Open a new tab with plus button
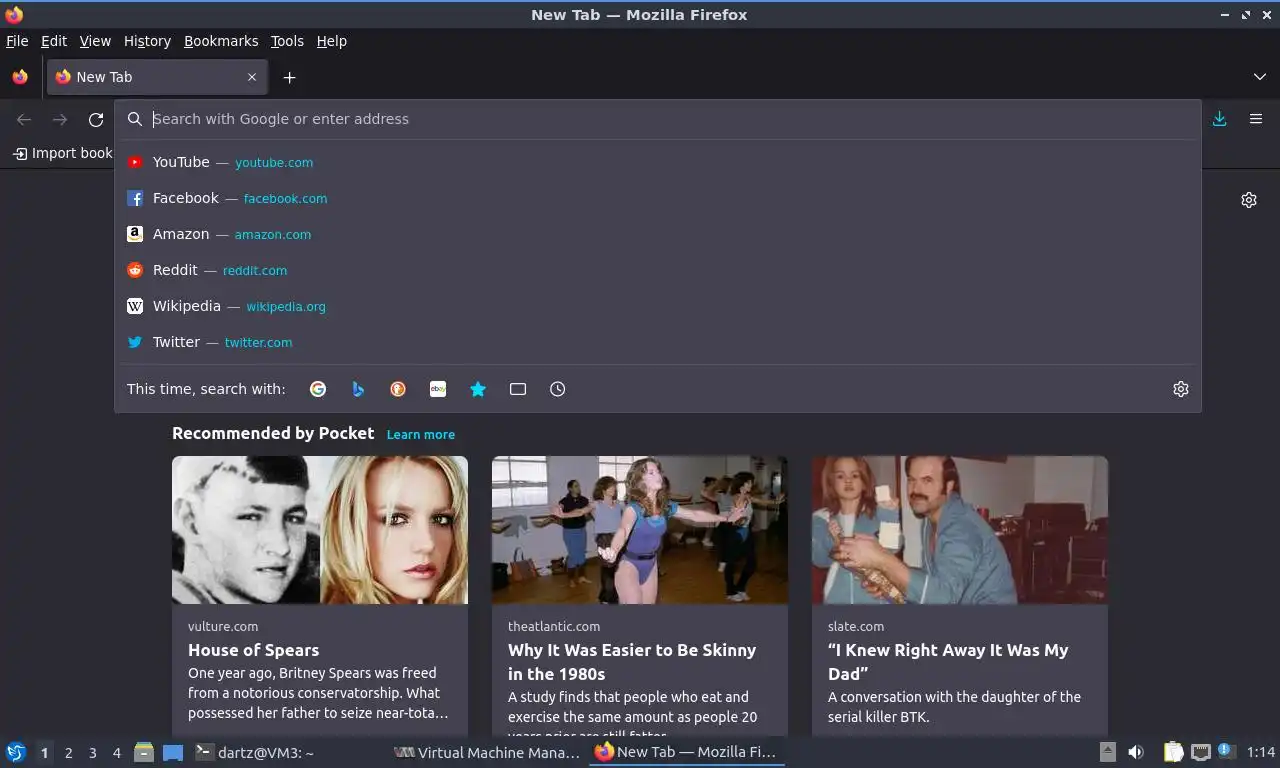 (x=289, y=77)
